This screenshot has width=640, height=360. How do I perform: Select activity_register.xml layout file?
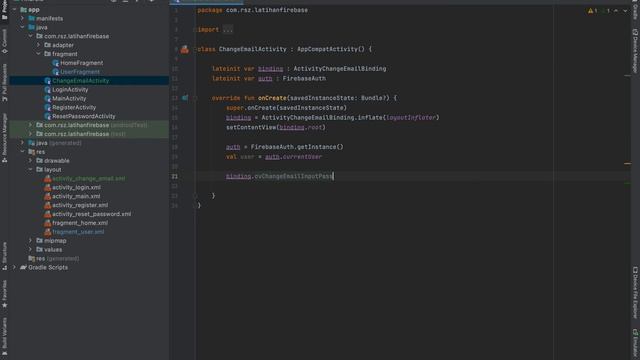point(80,205)
